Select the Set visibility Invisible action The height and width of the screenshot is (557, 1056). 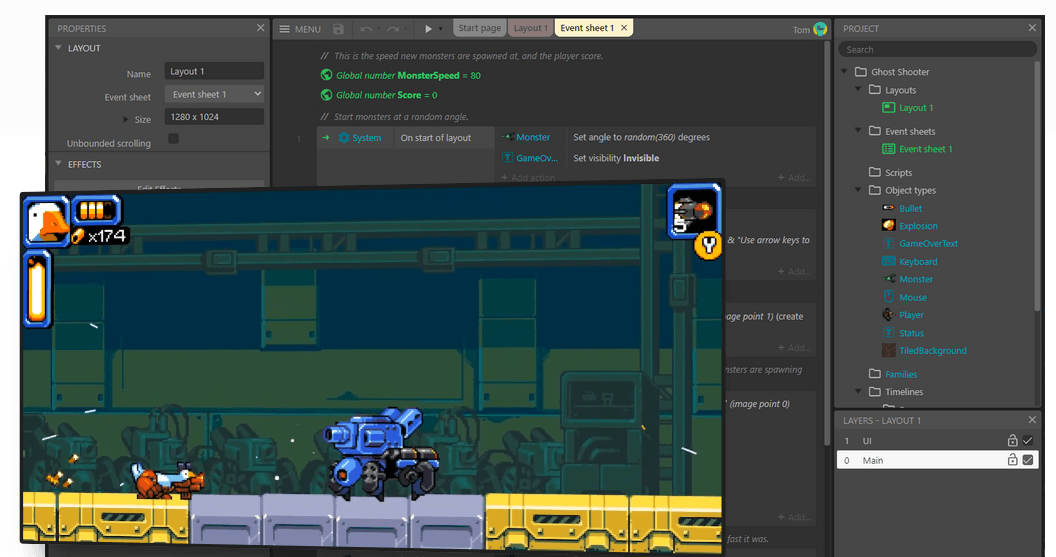click(x=616, y=158)
